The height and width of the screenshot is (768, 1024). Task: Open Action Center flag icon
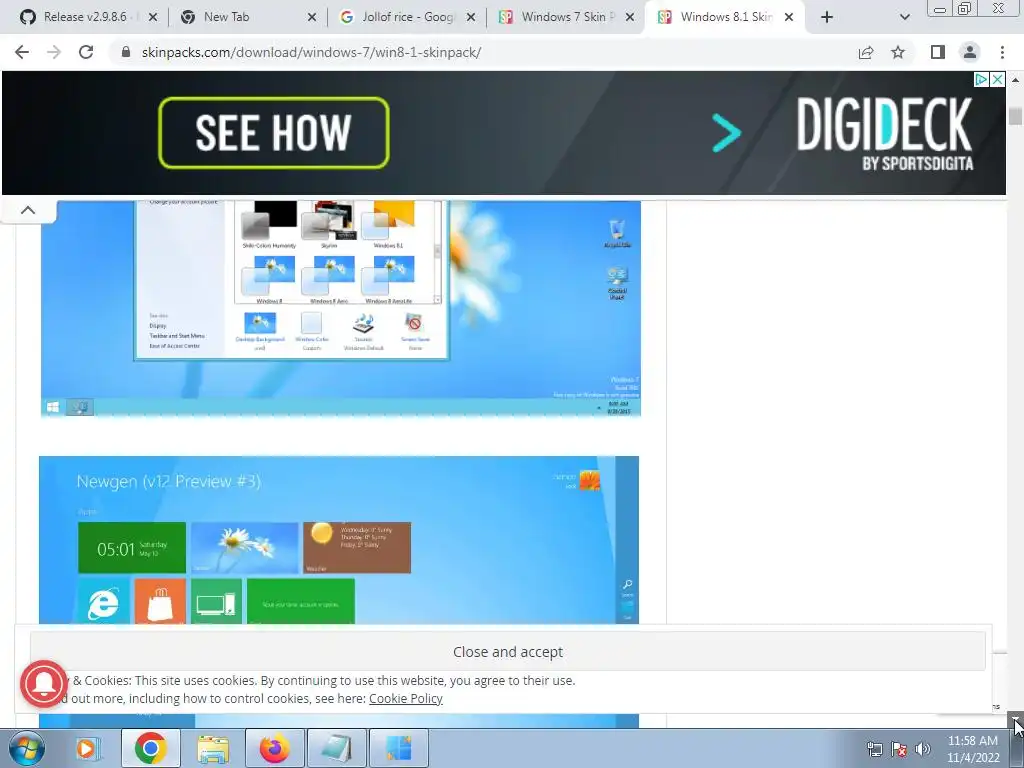tap(899, 749)
